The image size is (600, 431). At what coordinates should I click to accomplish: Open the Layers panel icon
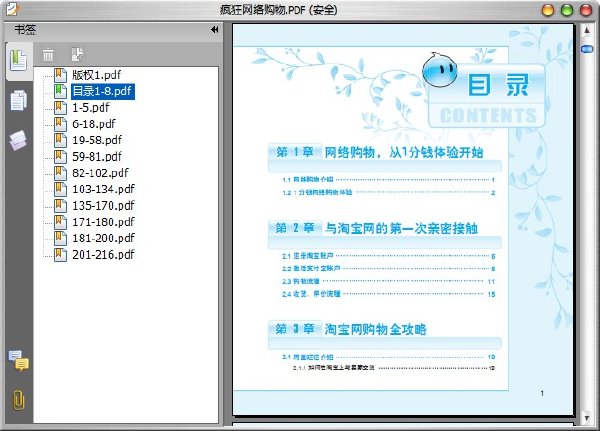(18, 140)
